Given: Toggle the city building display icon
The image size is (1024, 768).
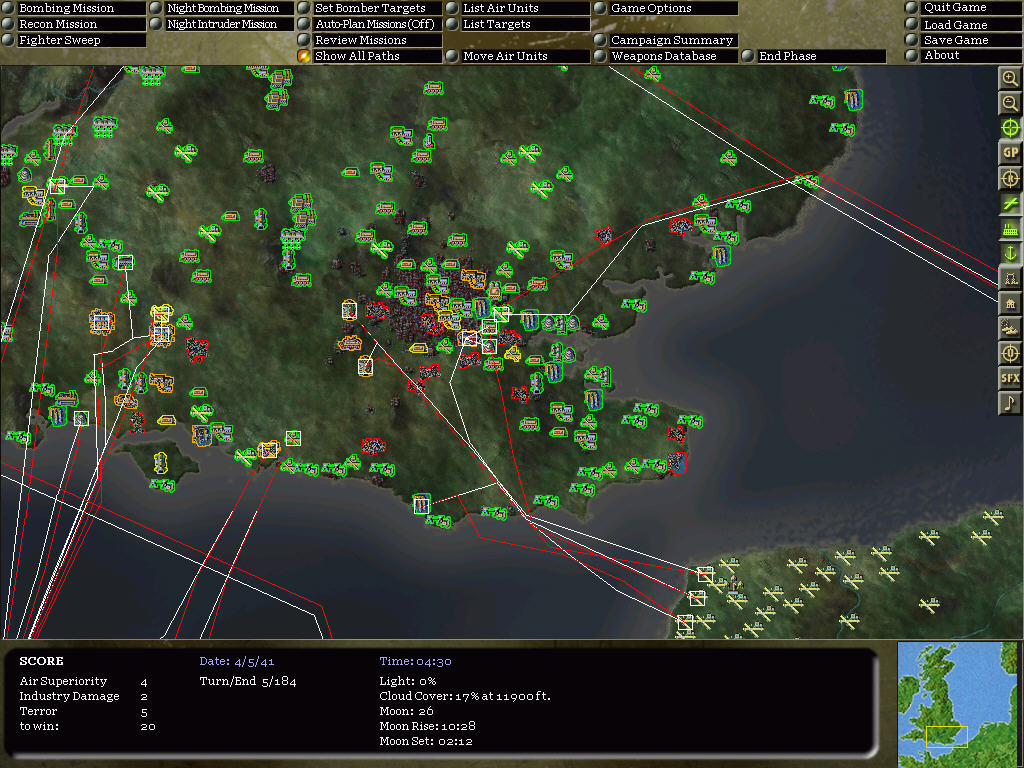Looking at the screenshot, I should tap(1010, 303).
